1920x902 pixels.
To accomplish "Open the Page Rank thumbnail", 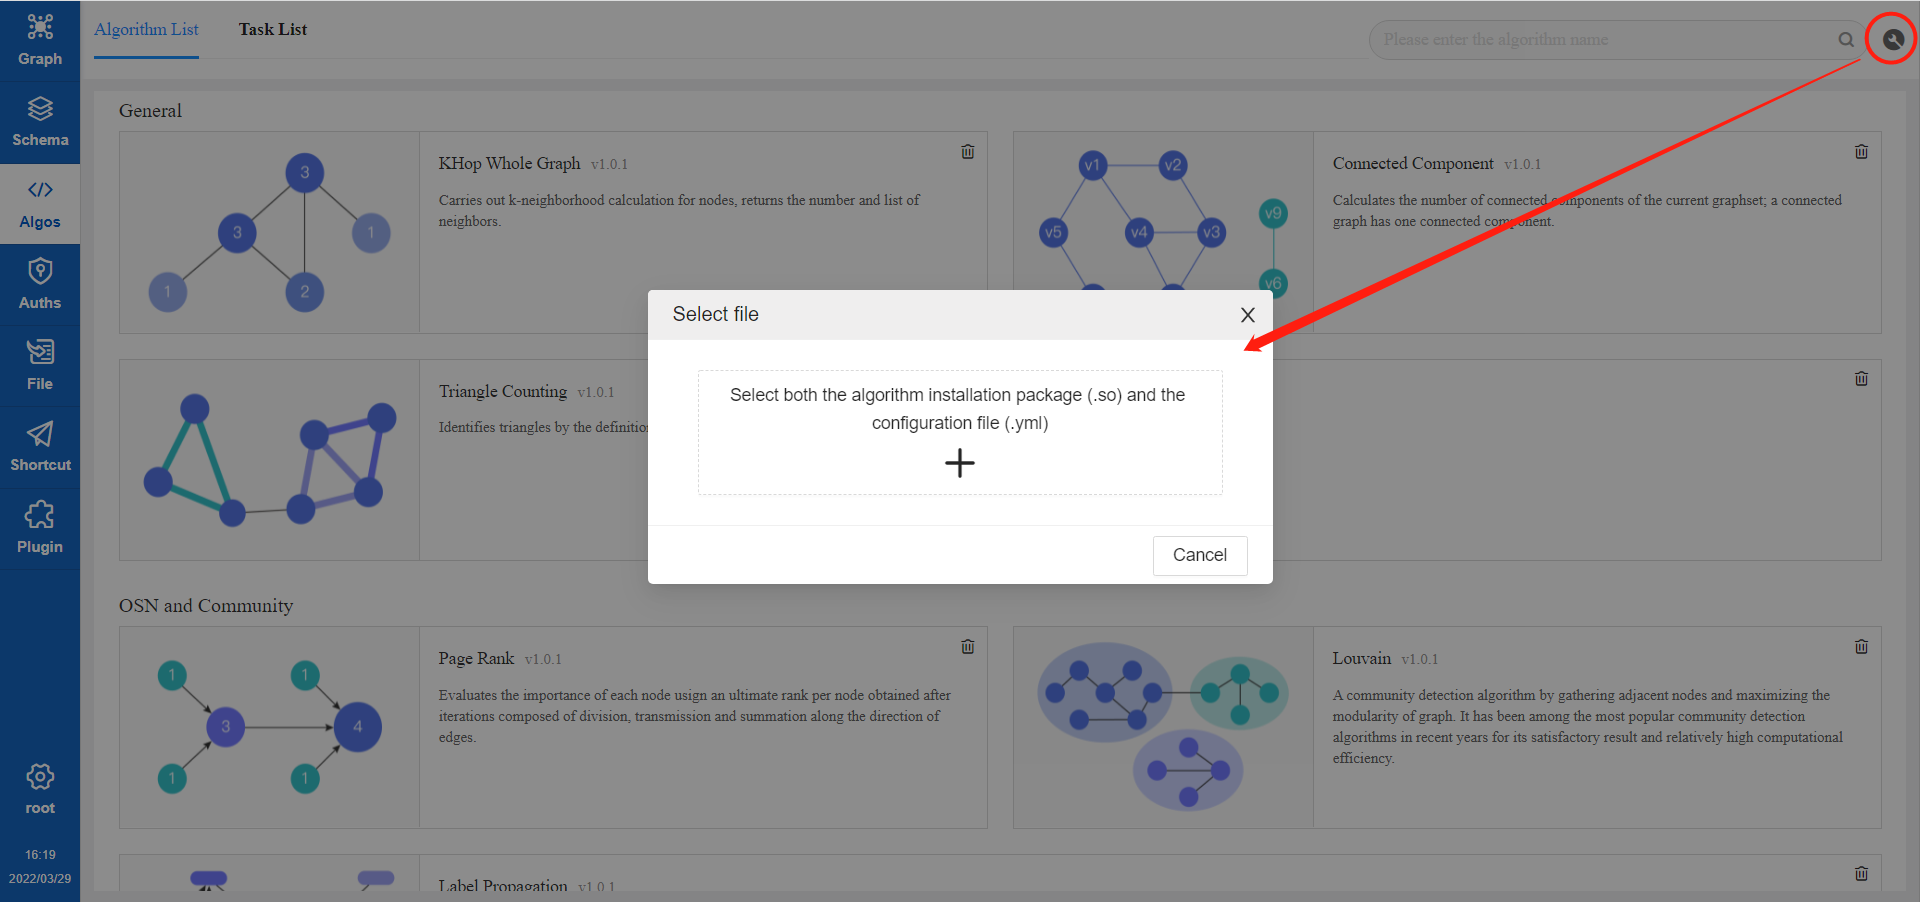I will click(269, 727).
